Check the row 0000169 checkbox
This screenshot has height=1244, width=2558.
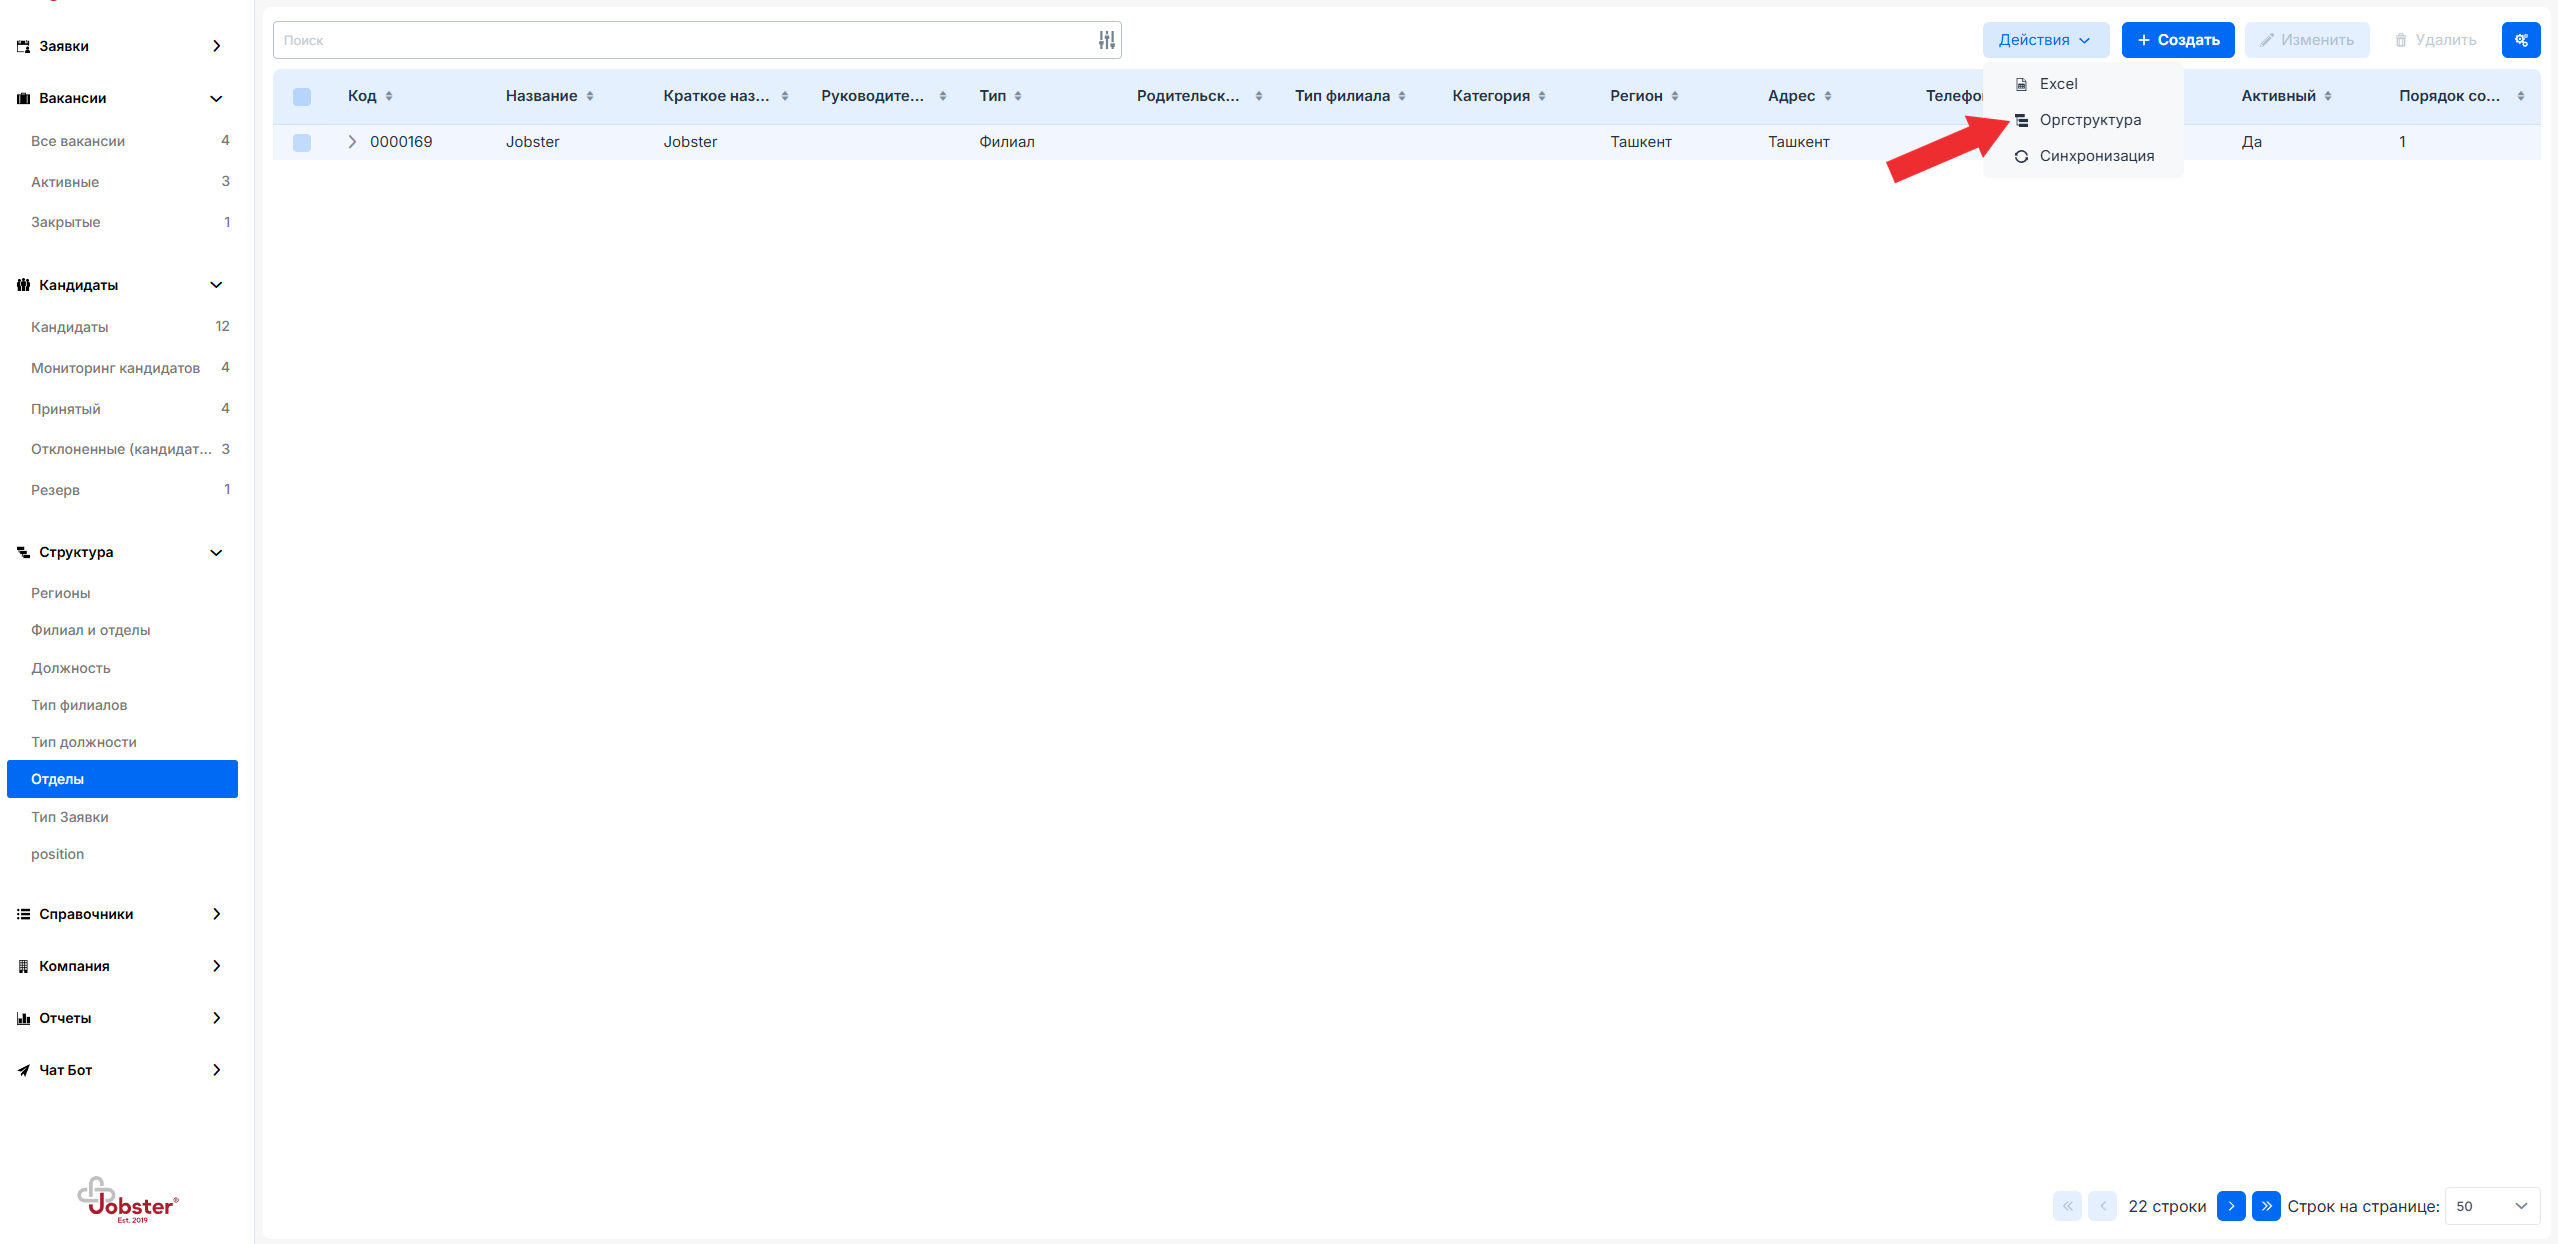[x=302, y=142]
